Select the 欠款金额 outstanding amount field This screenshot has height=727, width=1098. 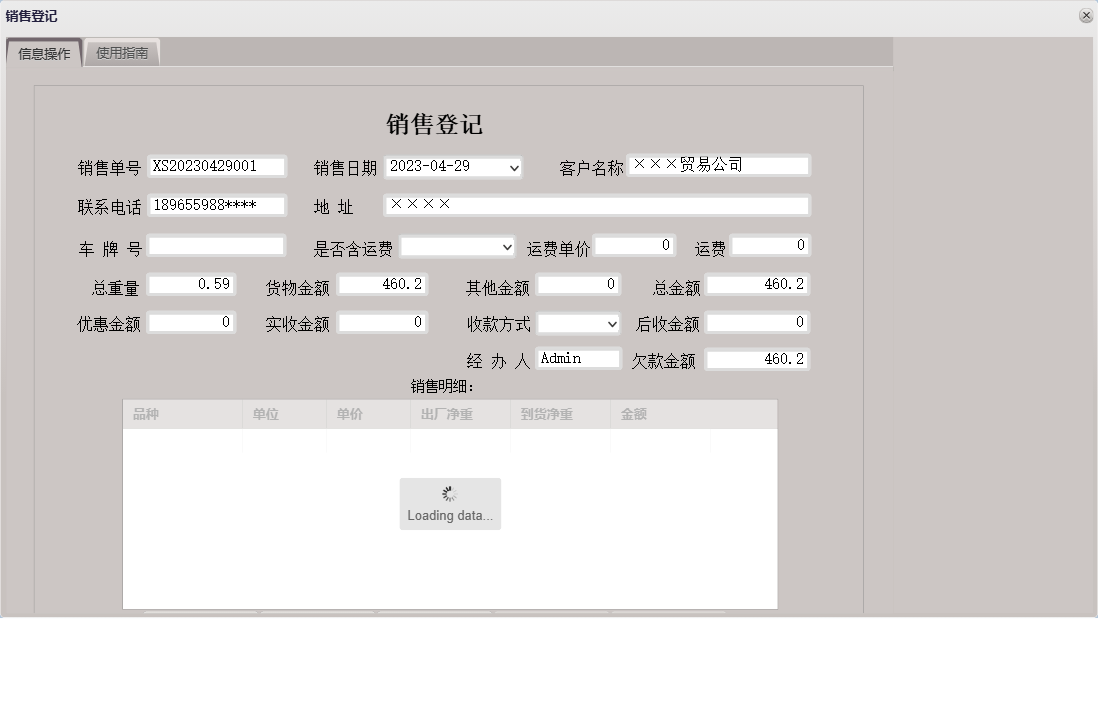[x=757, y=358]
